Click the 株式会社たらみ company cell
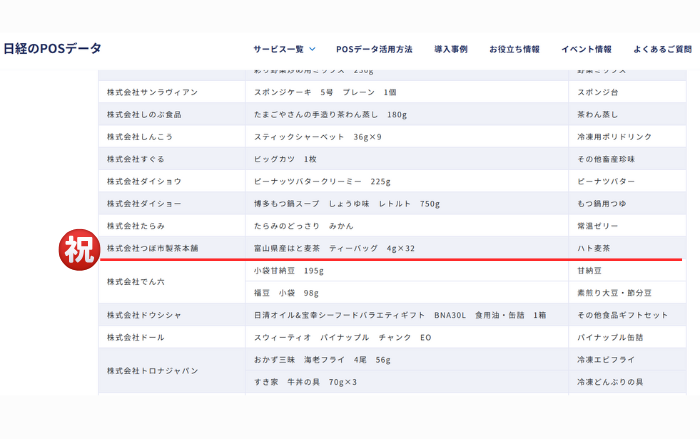This screenshot has width=700, height=439. (172, 226)
